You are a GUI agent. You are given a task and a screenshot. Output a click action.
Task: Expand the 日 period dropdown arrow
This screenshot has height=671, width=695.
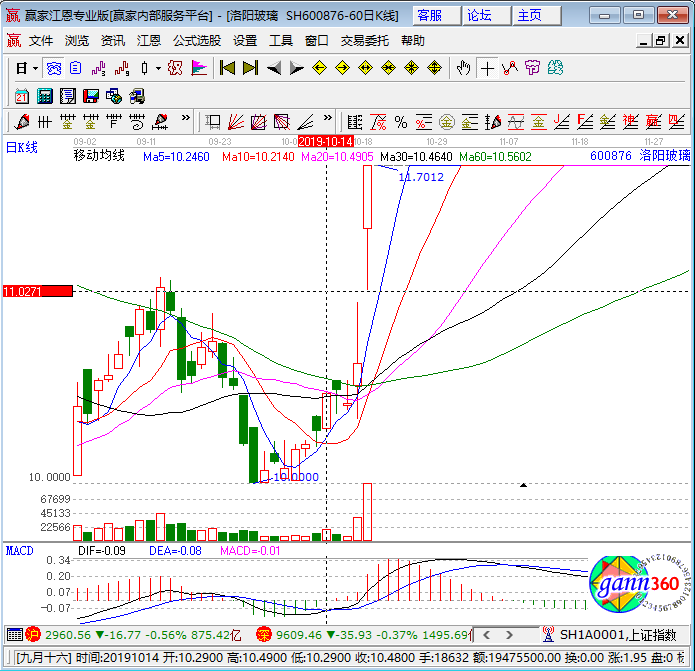35,68
